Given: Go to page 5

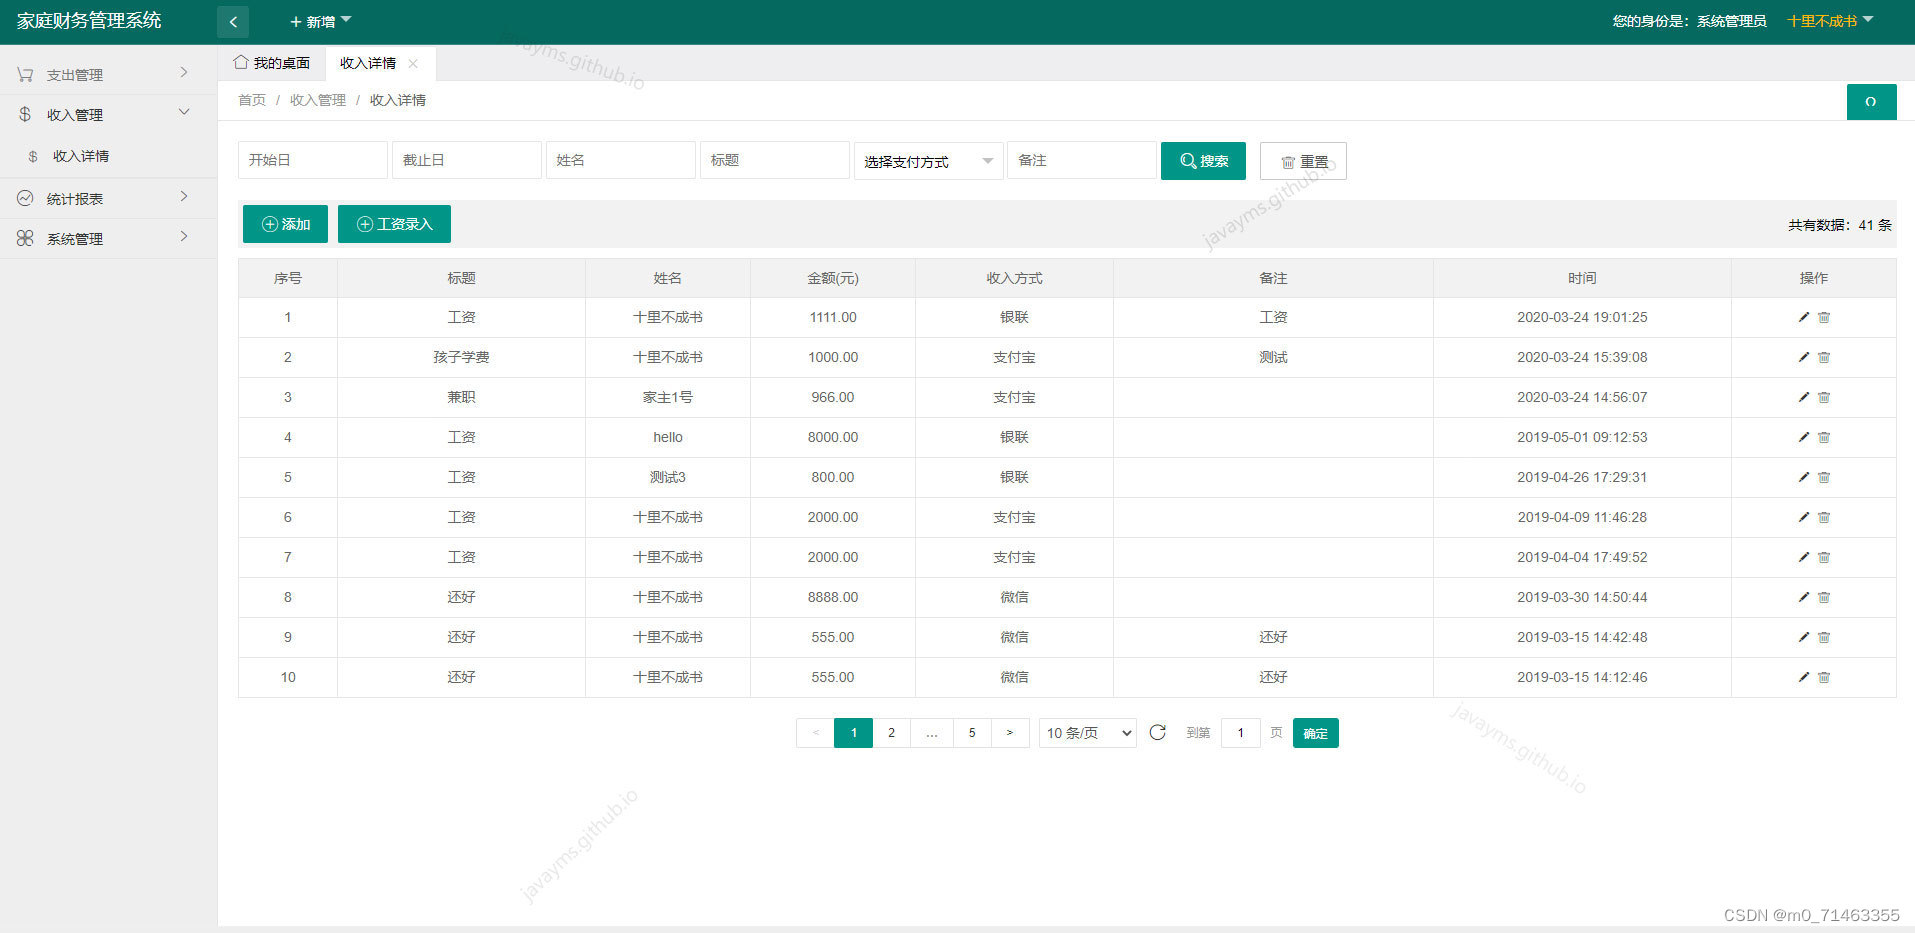Looking at the screenshot, I should [972, 733].
